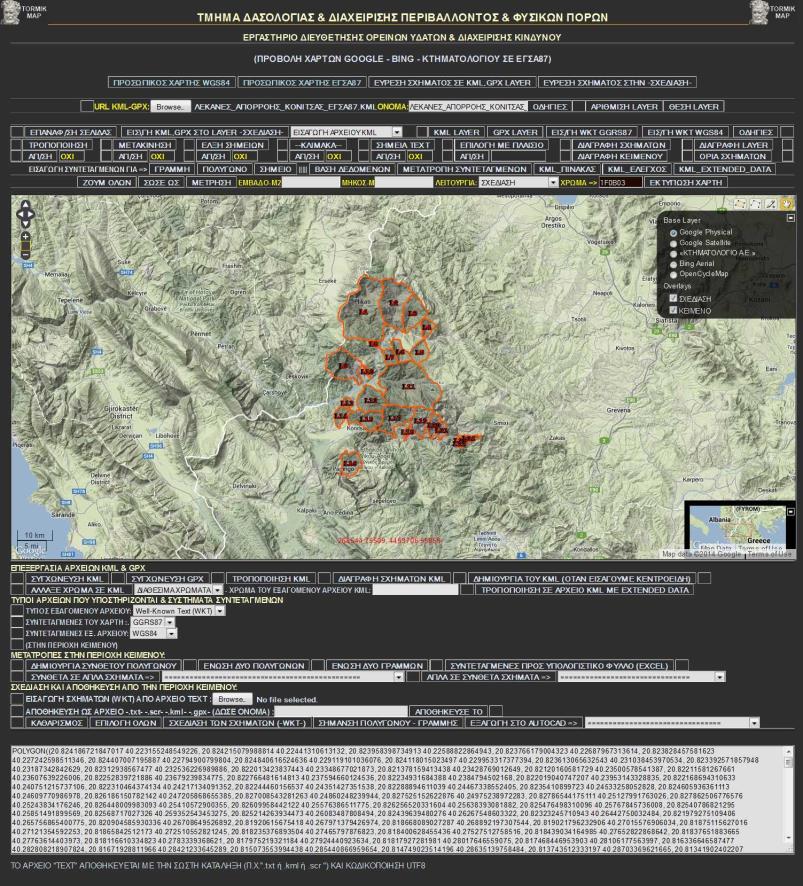The image size is (803, 886).
Task: Activate the hand navigation tool on map
Action: coord(787,204)
